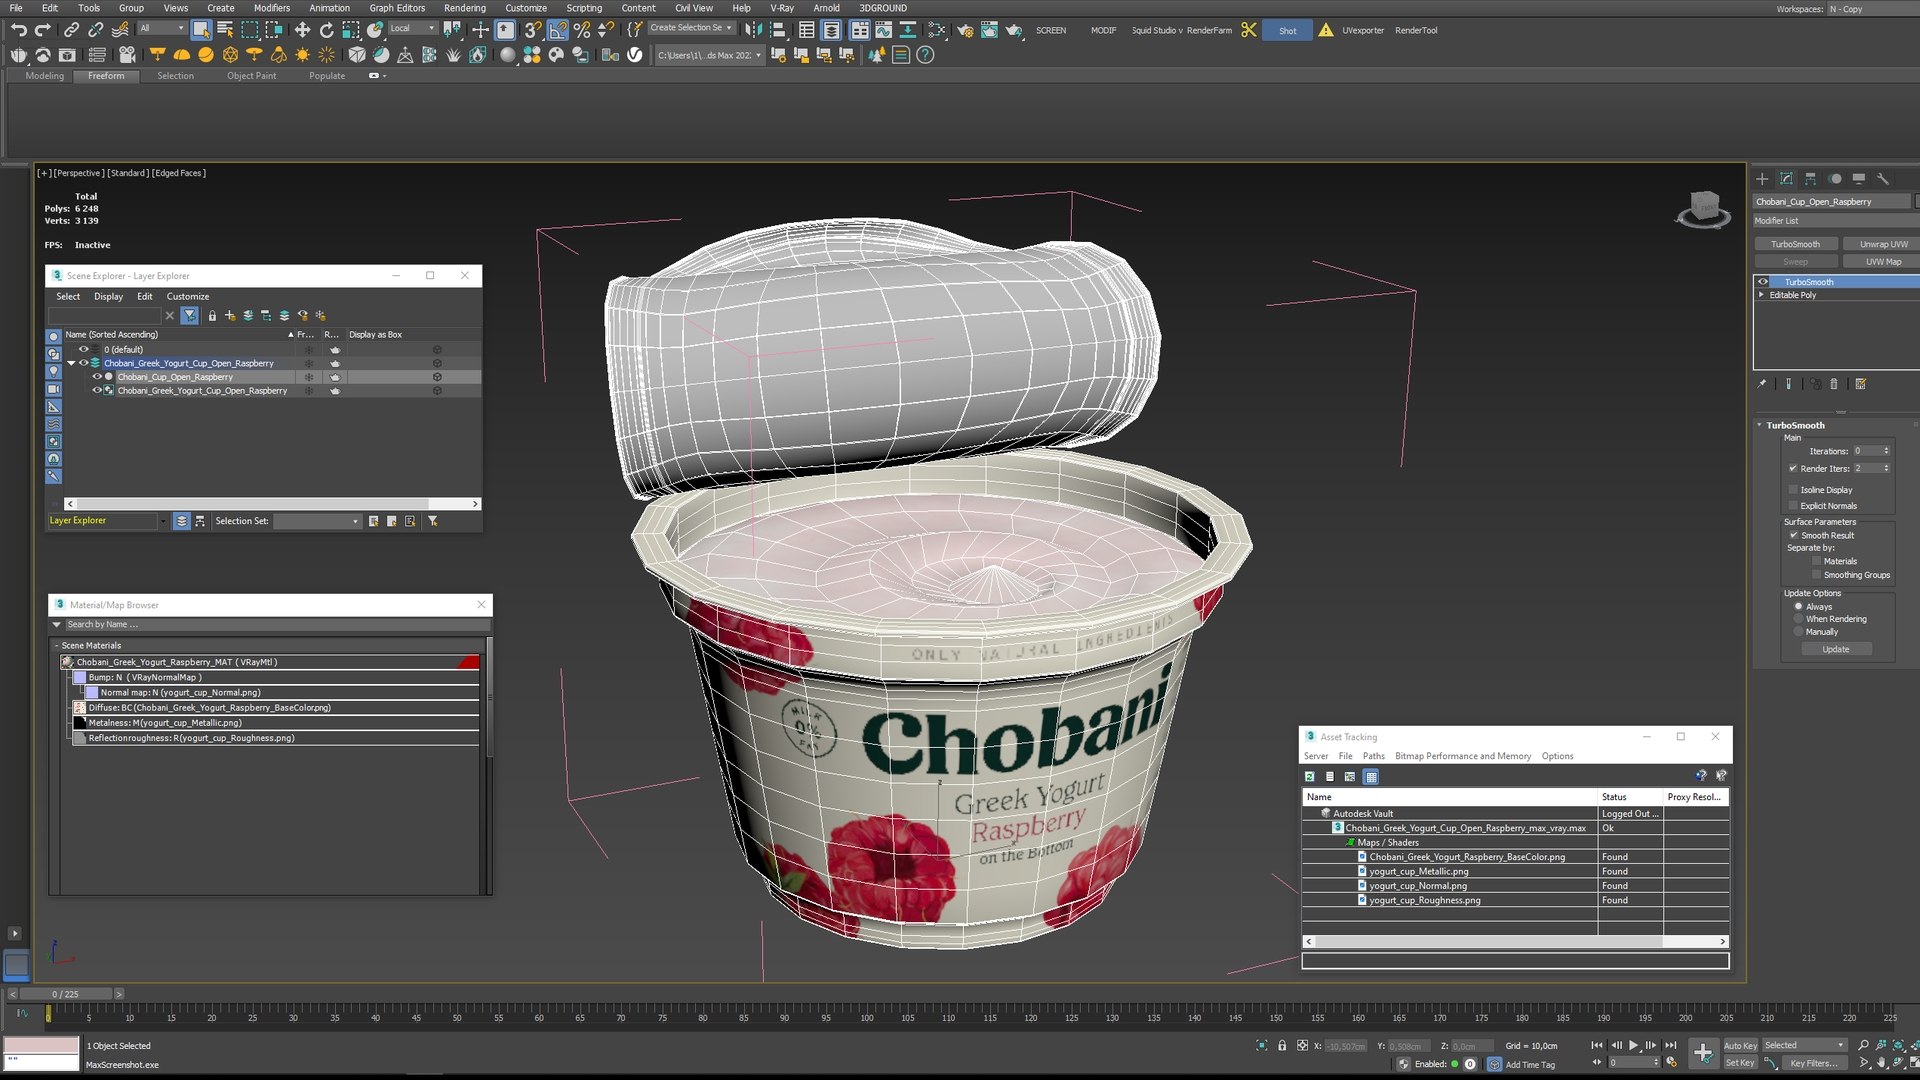Screen dimensions: 1920x1080
Task: Switch to the Object Paint ribbon tab
Action: pos(251,76)
